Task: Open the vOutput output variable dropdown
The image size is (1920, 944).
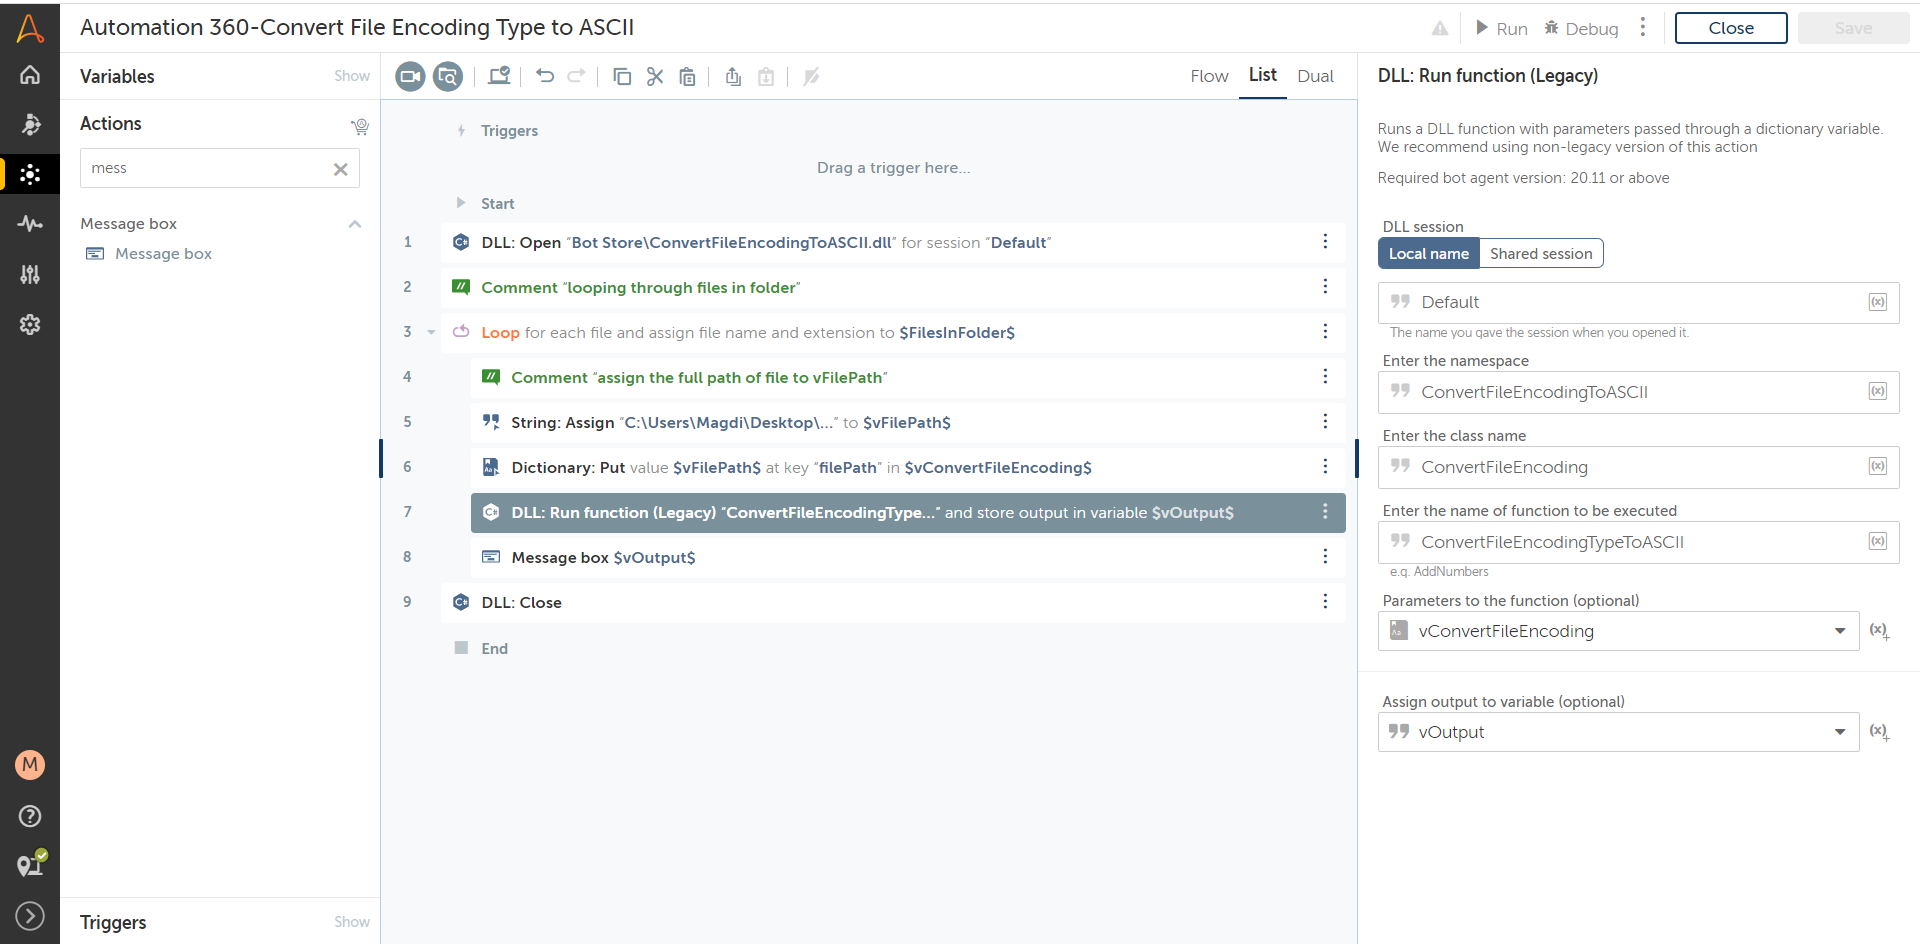Action: 1839,732
